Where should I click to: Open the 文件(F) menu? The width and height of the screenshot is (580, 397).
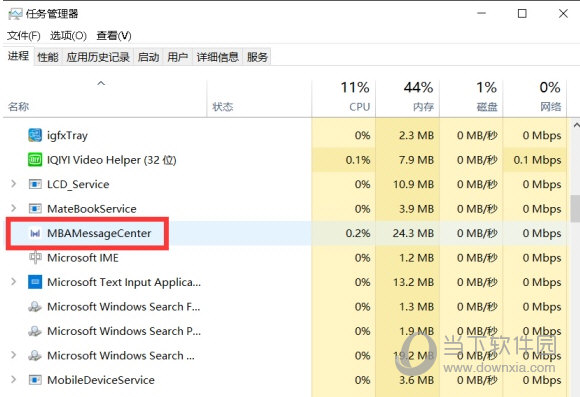pyautogui.click(x=24, y=36)
